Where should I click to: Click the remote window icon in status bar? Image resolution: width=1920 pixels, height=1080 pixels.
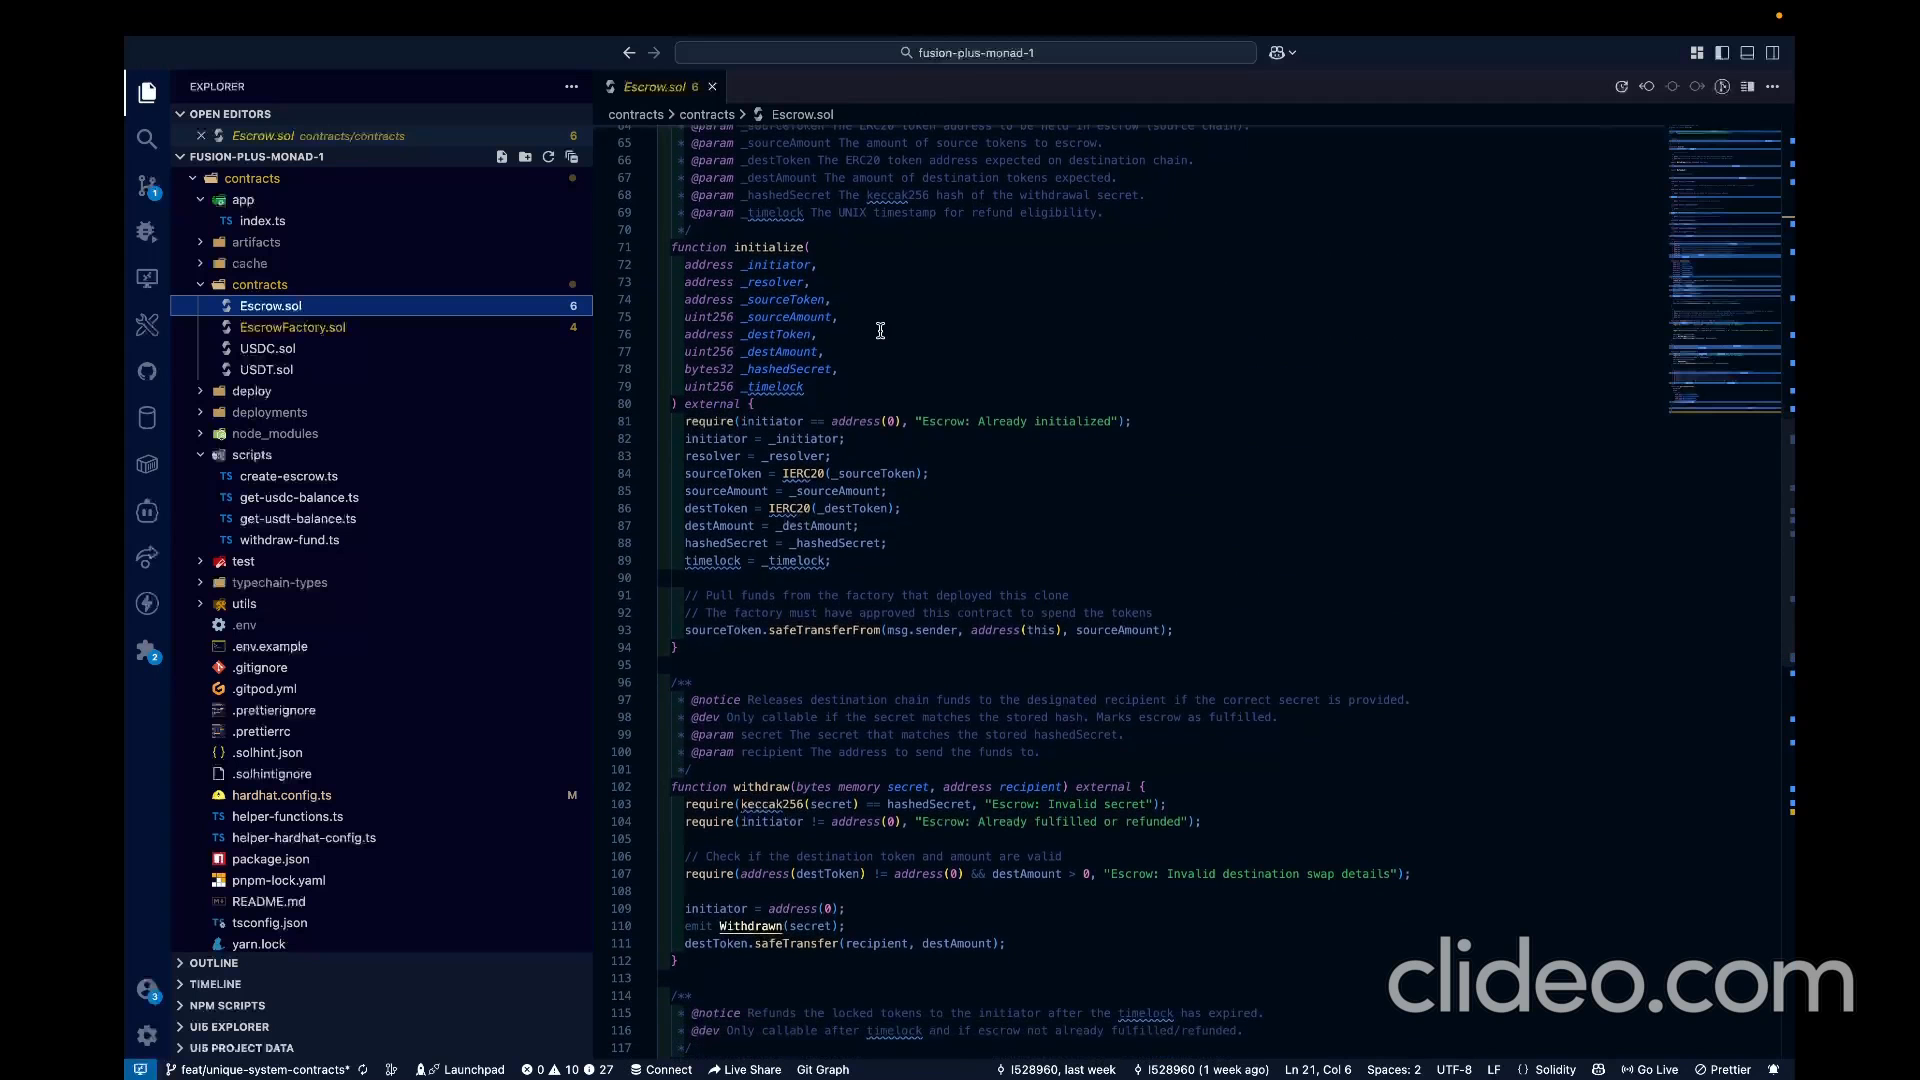(141, 1070)
